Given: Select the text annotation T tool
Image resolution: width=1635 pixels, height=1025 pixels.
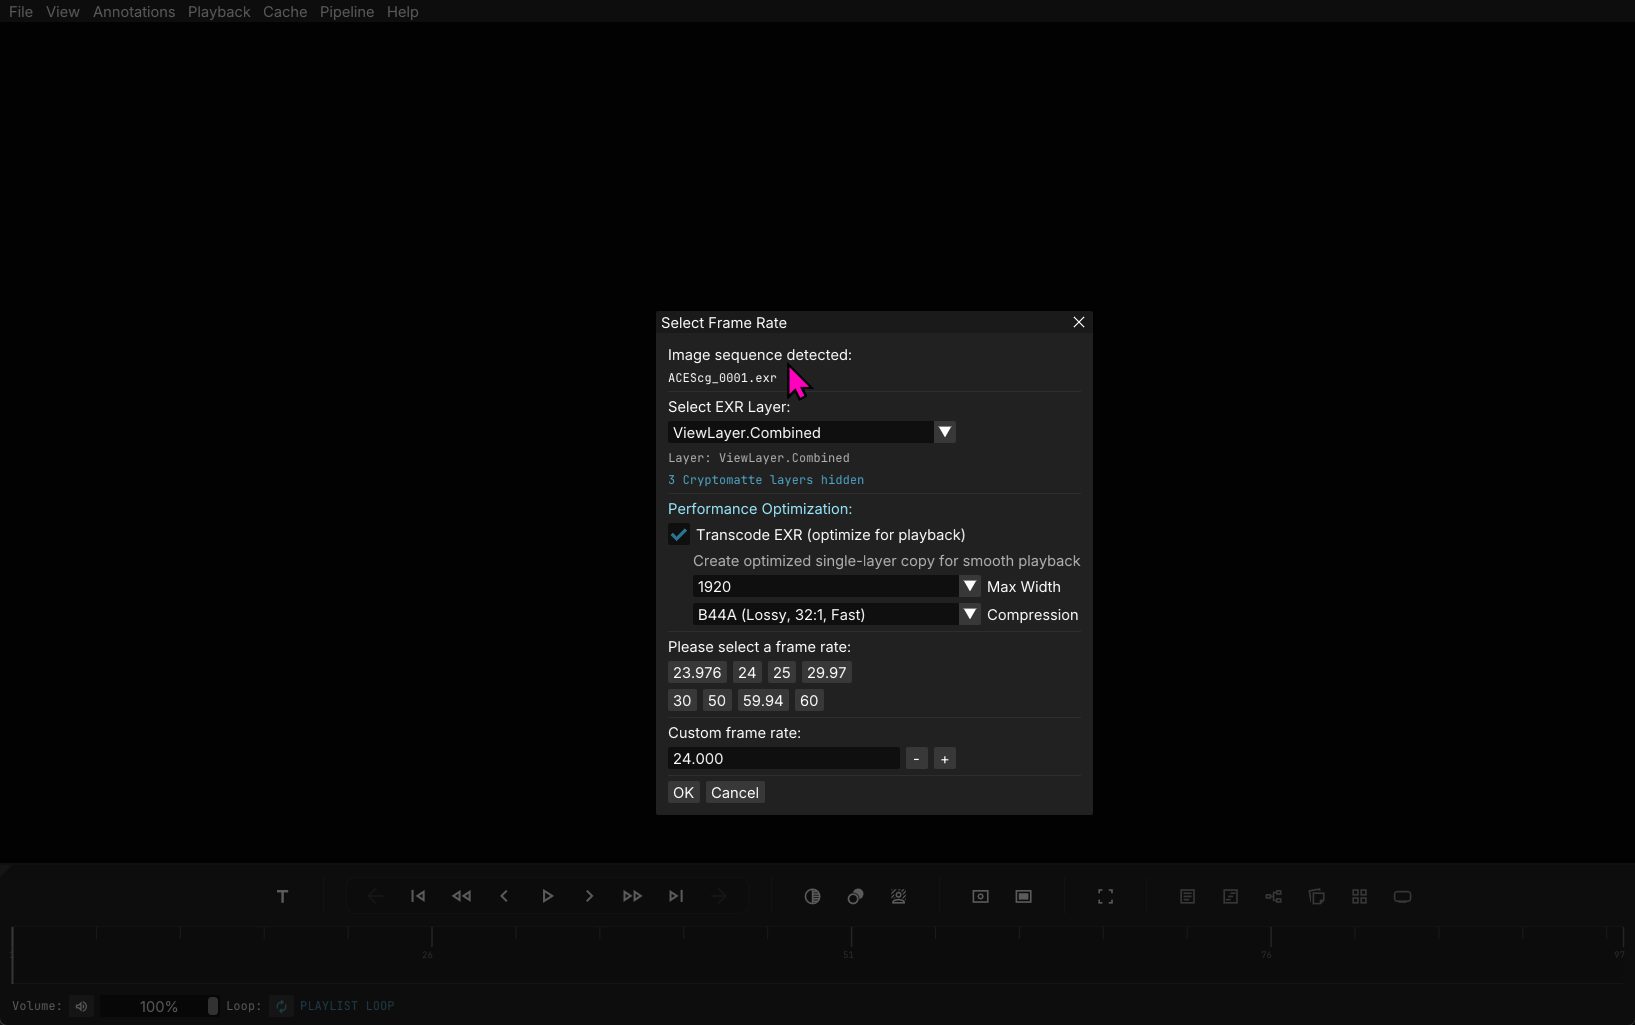Looking at the screenshot, I should click(x=282, y=896).
